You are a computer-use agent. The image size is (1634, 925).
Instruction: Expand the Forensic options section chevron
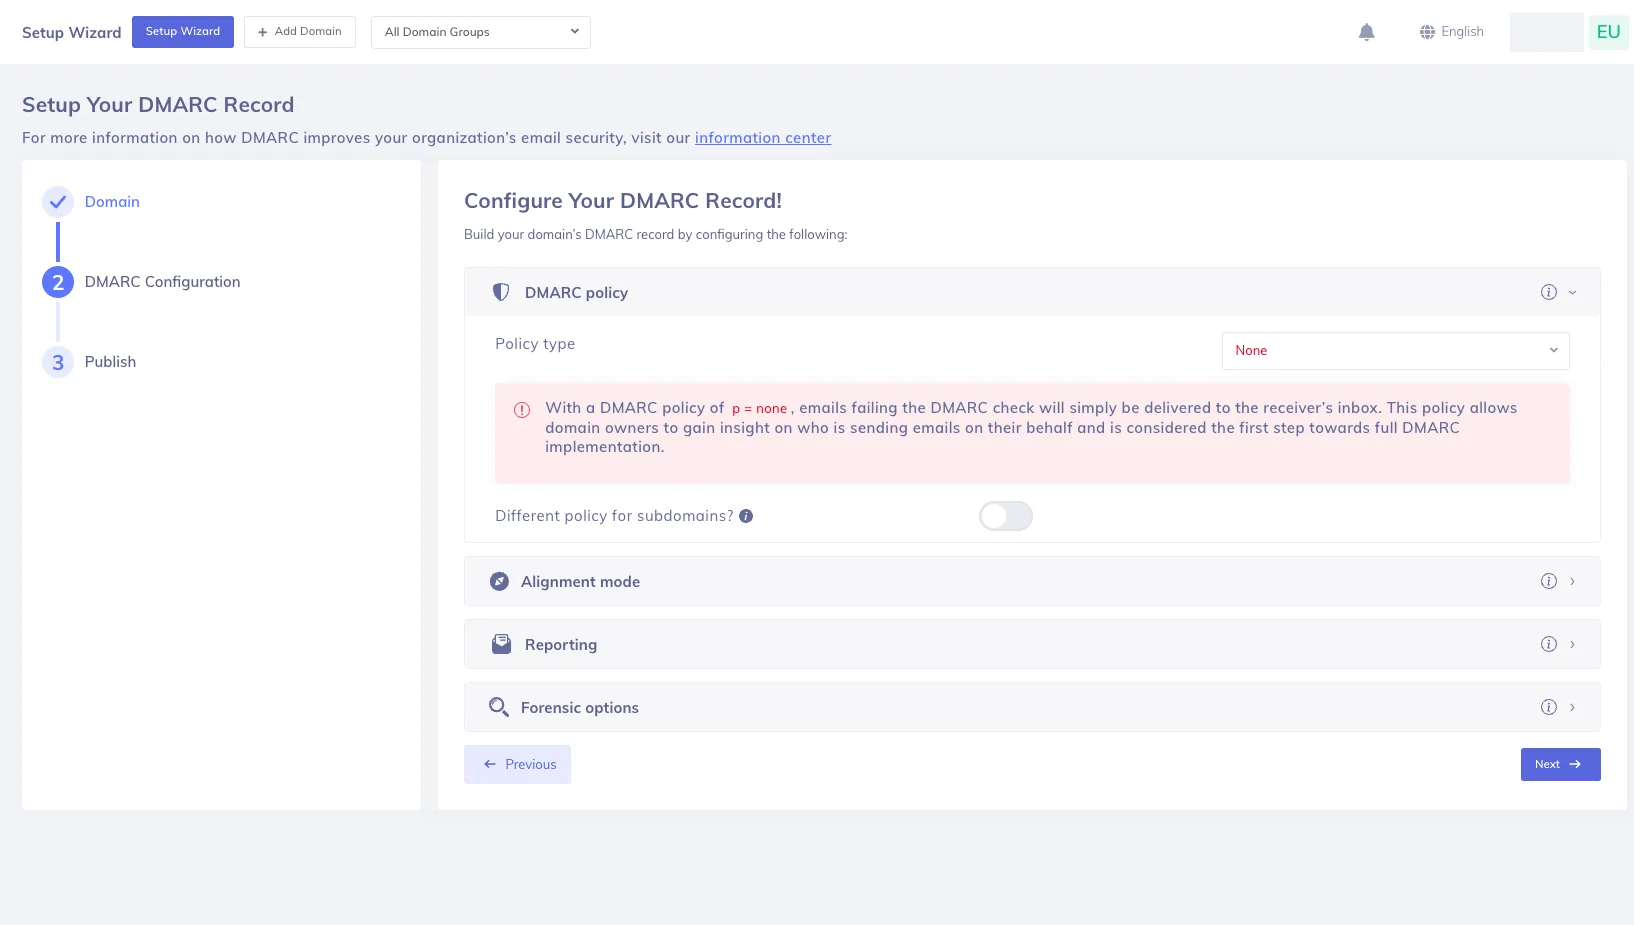coord(1572,707)
